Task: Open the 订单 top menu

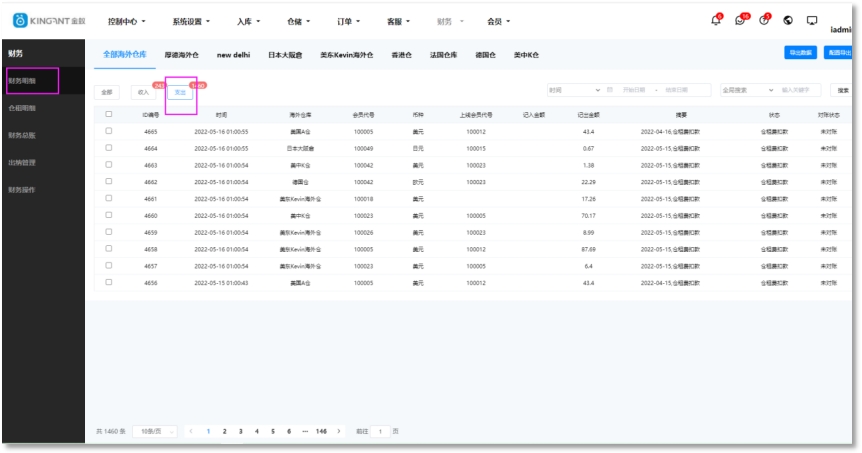Action: click(x=345, y=21)
